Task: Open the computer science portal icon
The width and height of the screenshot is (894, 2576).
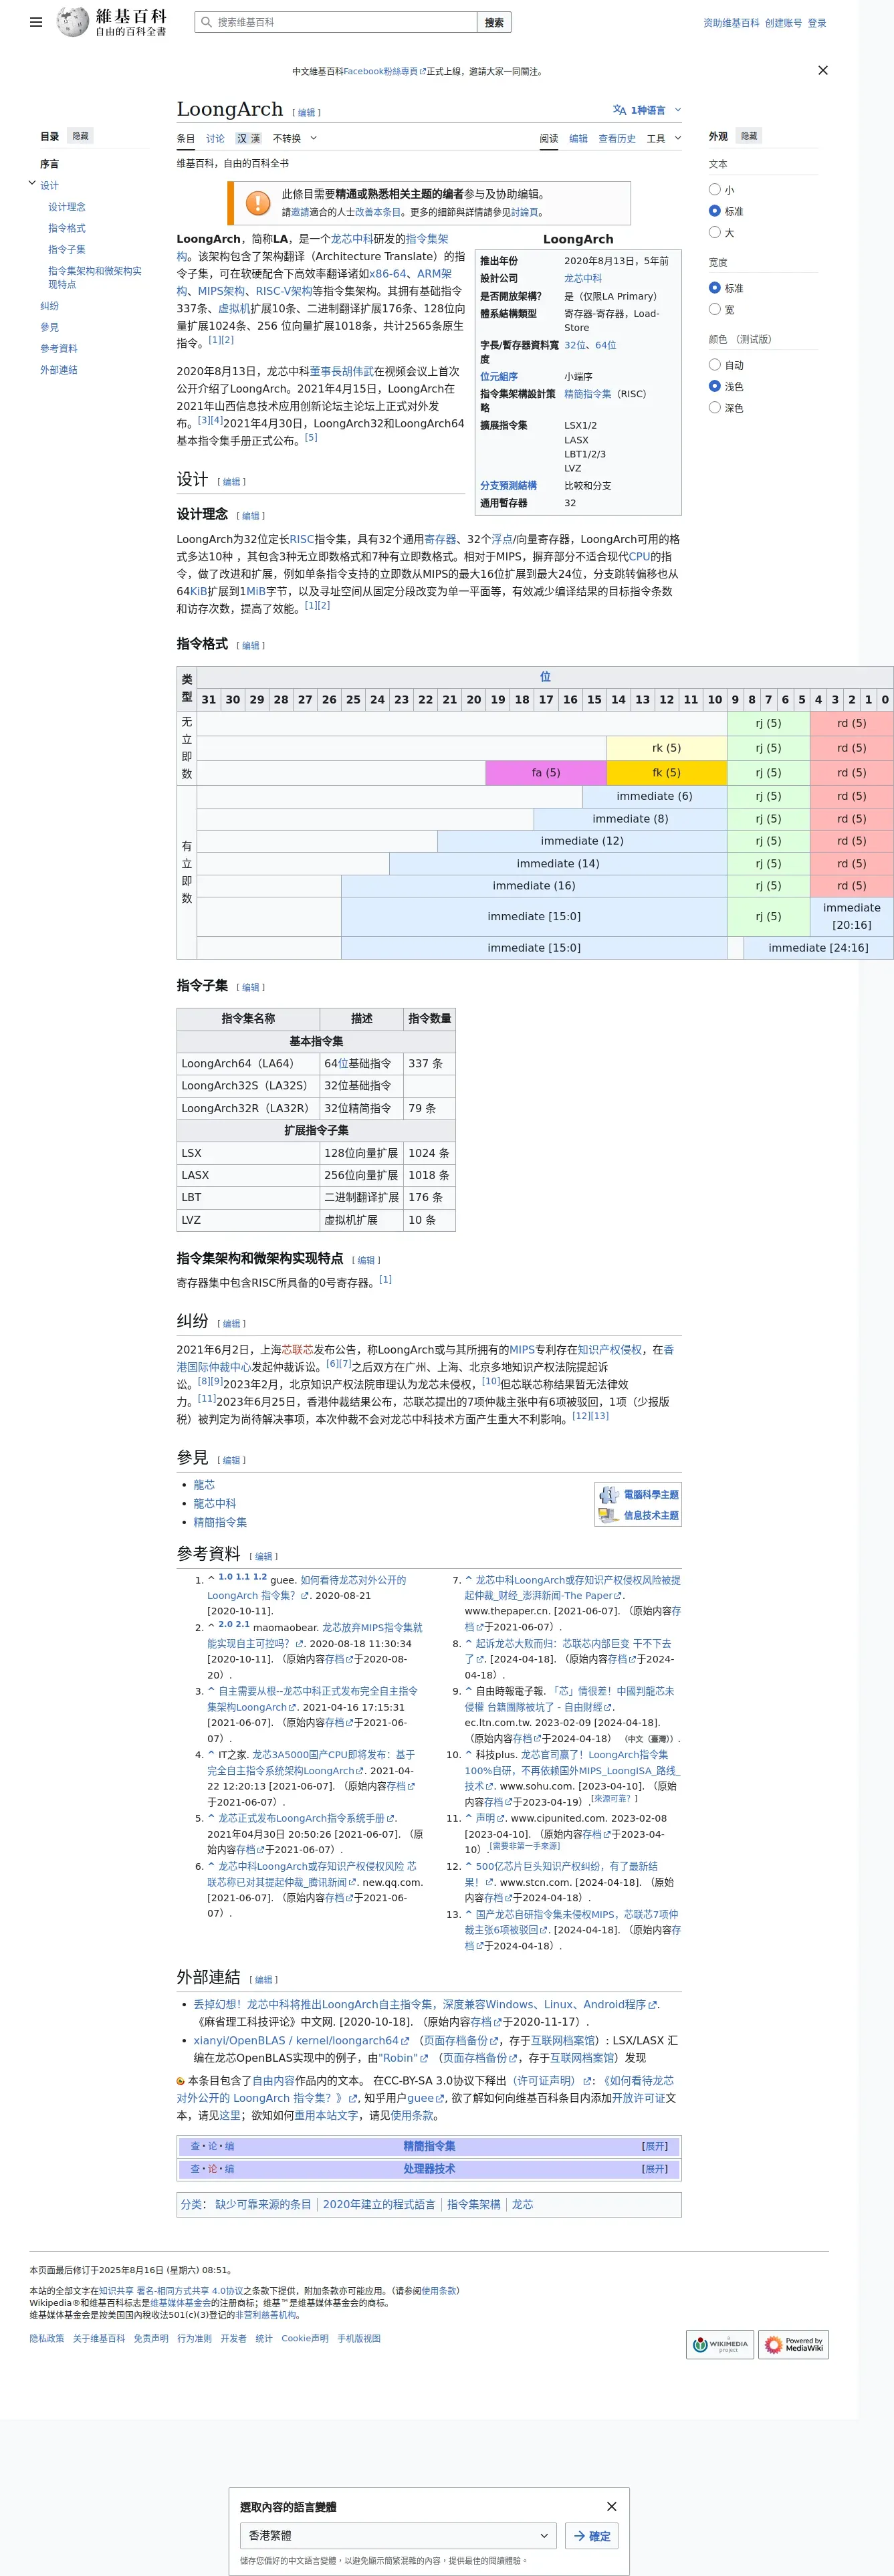Action: (x=608, y=1494)
